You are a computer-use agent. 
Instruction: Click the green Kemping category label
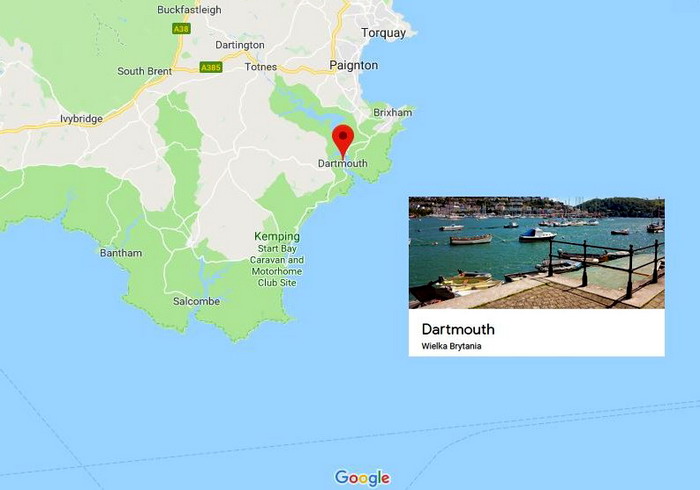tap(277, 237)
